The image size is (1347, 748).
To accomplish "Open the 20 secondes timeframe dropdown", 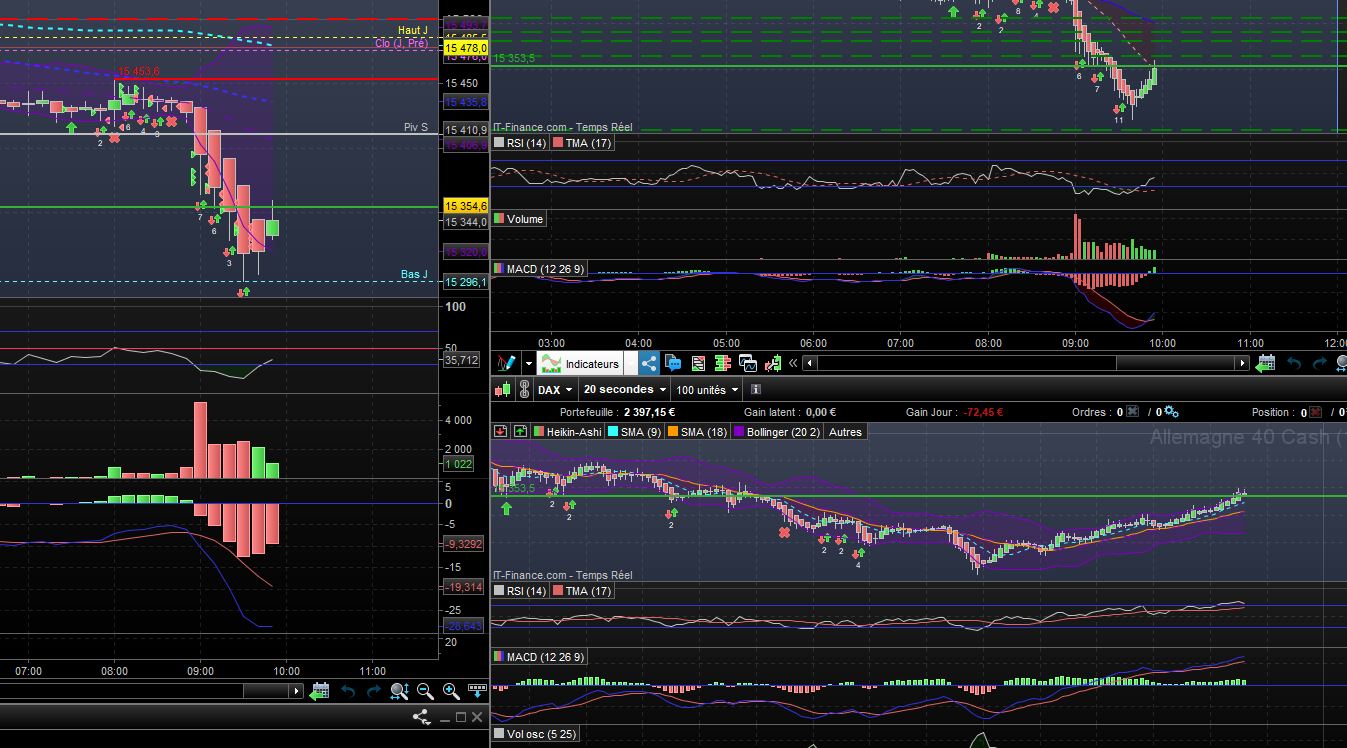I will pyautogui.click(x=625, y=390).
